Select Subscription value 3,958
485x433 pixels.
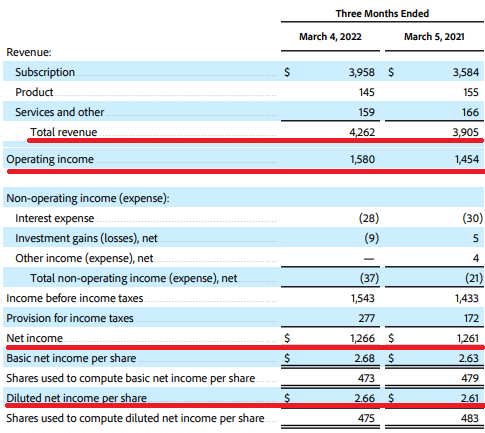pos(362,72)
